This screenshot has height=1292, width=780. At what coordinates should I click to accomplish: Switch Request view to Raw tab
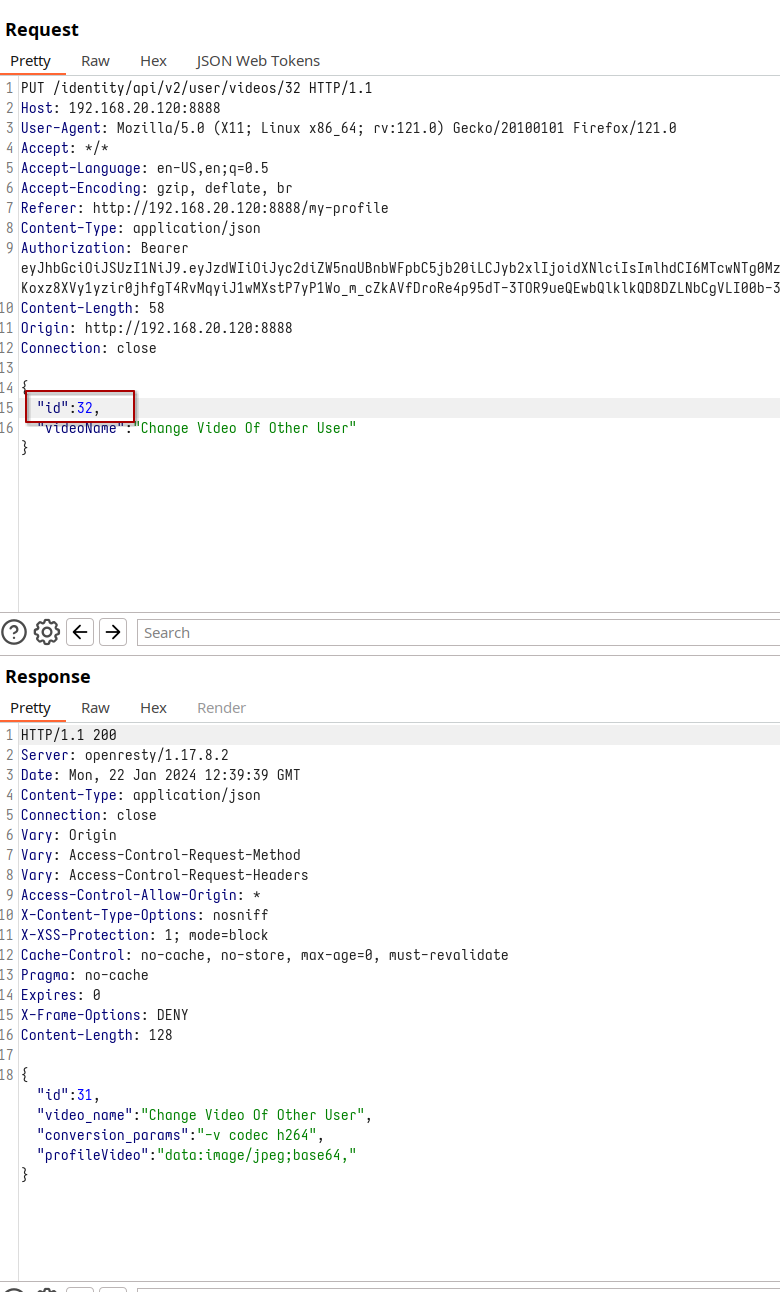(96, 61)
